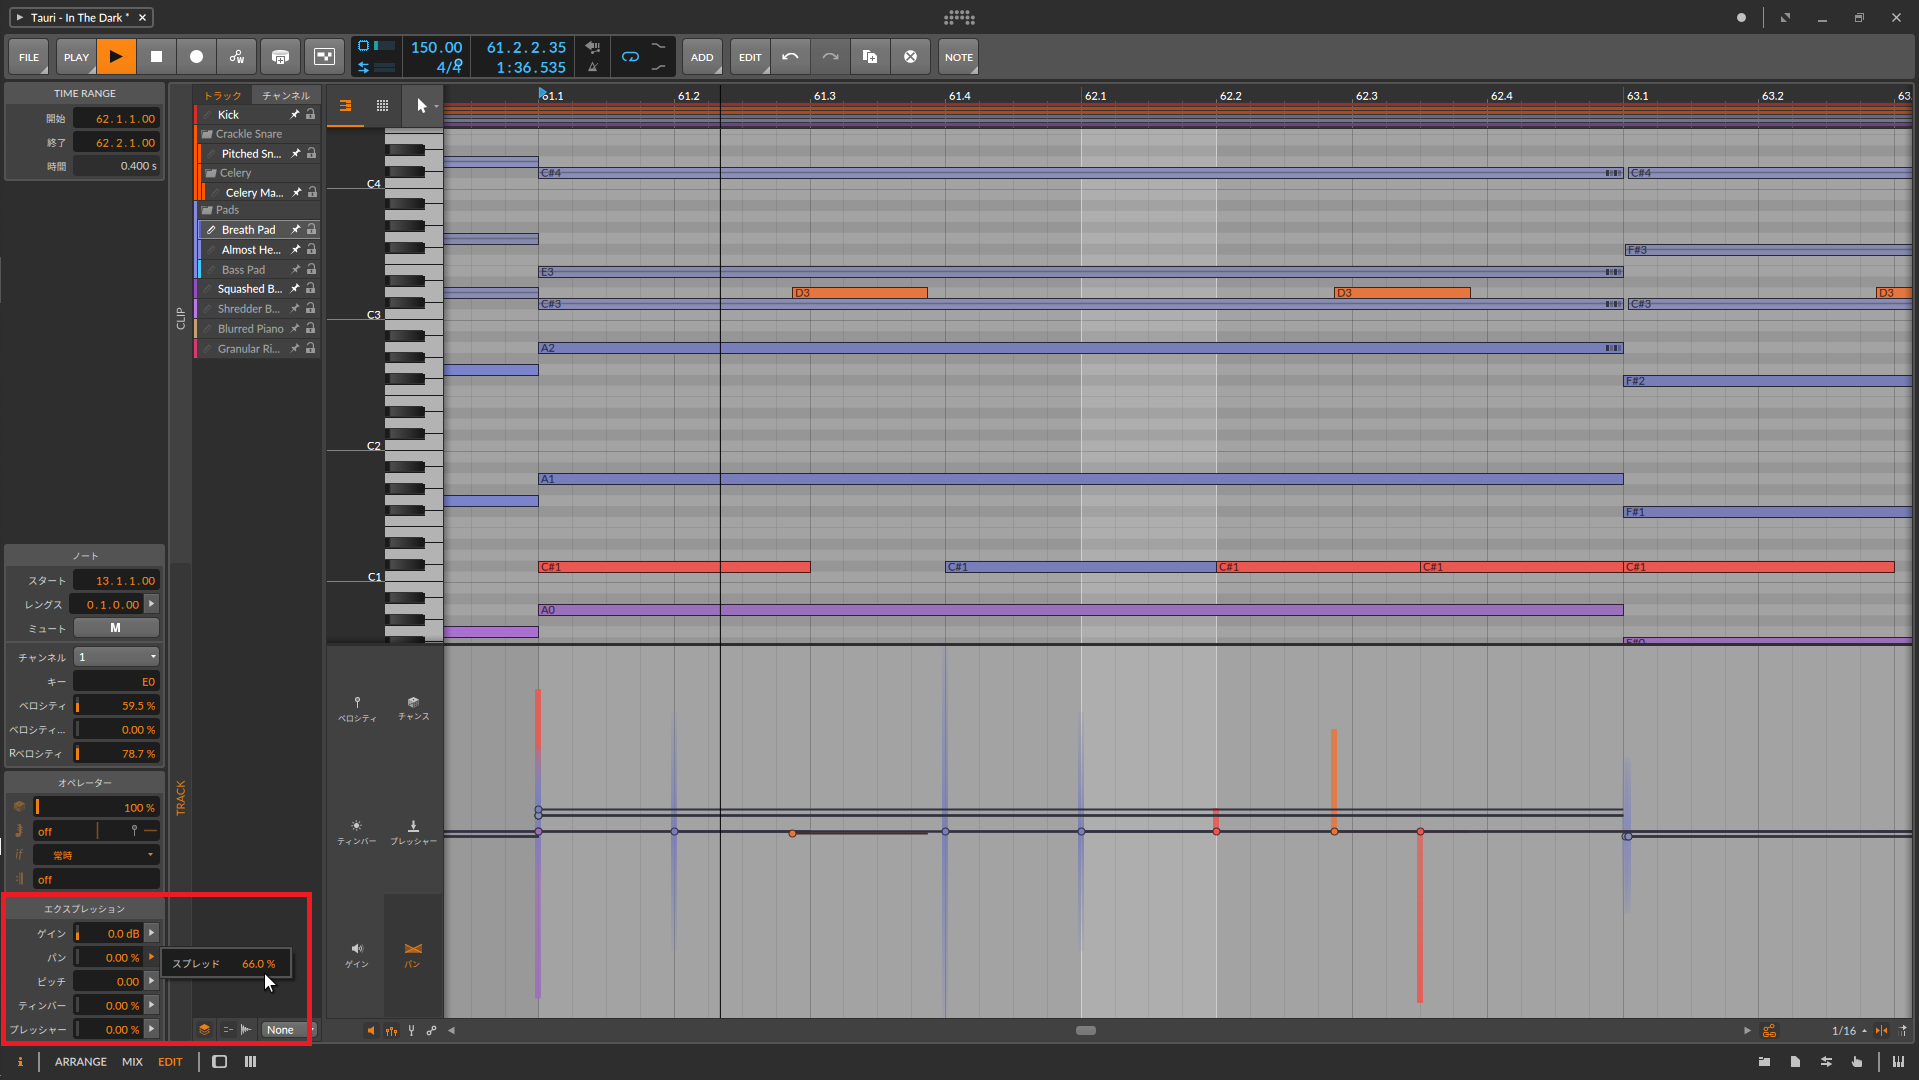Open the EDIT menu
This screenshot has height=1080, width=1919.
point(750,57)
